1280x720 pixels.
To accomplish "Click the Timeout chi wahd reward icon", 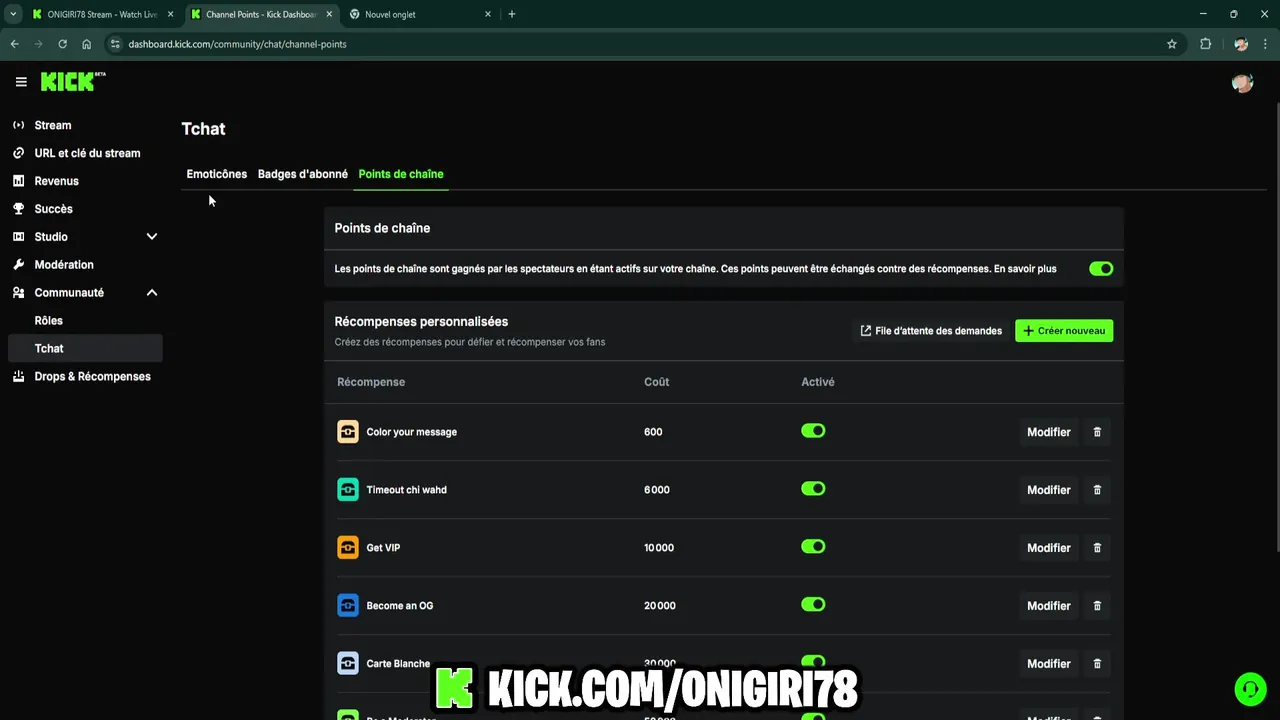I will tap(348, 490).
